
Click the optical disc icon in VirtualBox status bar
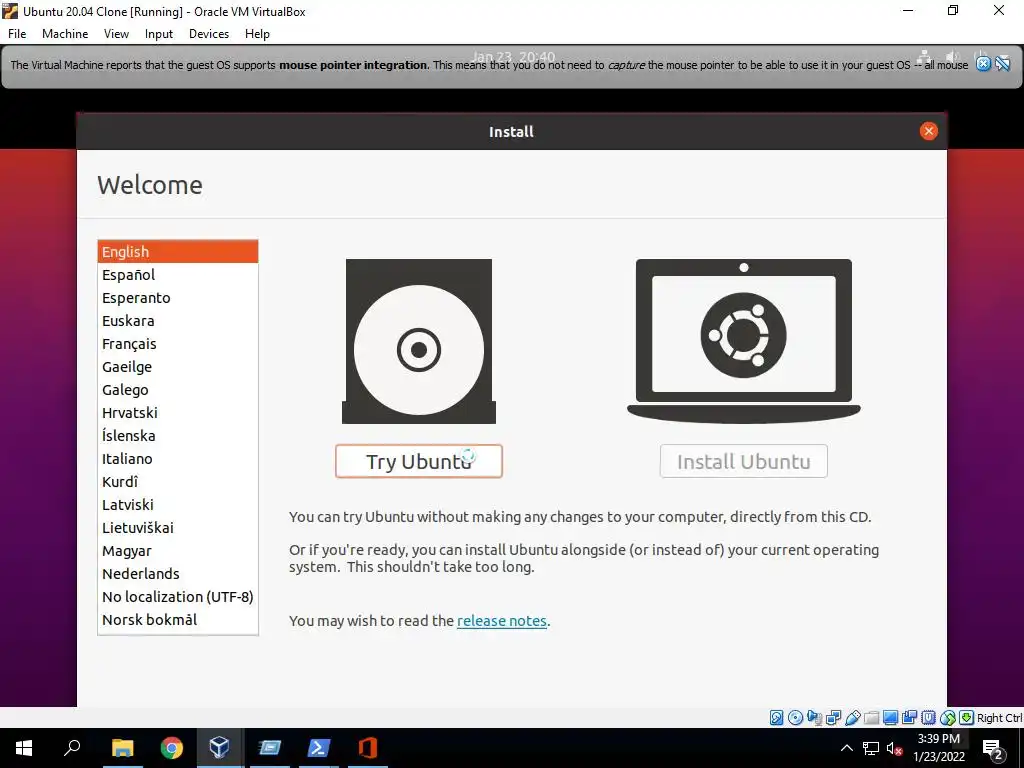click(795, 718)
